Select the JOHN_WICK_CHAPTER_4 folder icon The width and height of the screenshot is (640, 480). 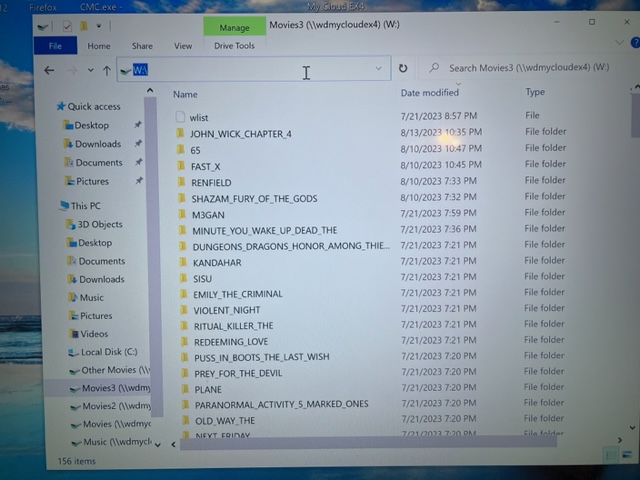pyautogui.click(x=180, y=133)
